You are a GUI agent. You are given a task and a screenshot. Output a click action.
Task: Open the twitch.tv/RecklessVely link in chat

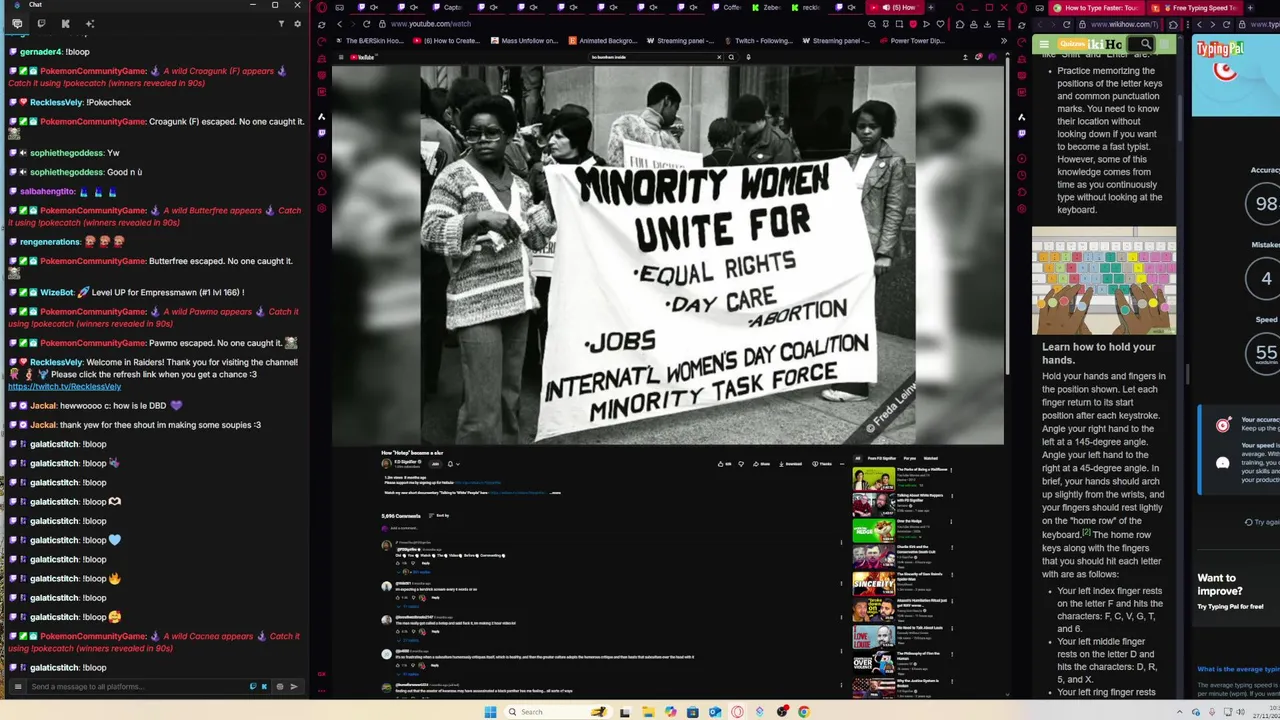click(x=64, y=386)
